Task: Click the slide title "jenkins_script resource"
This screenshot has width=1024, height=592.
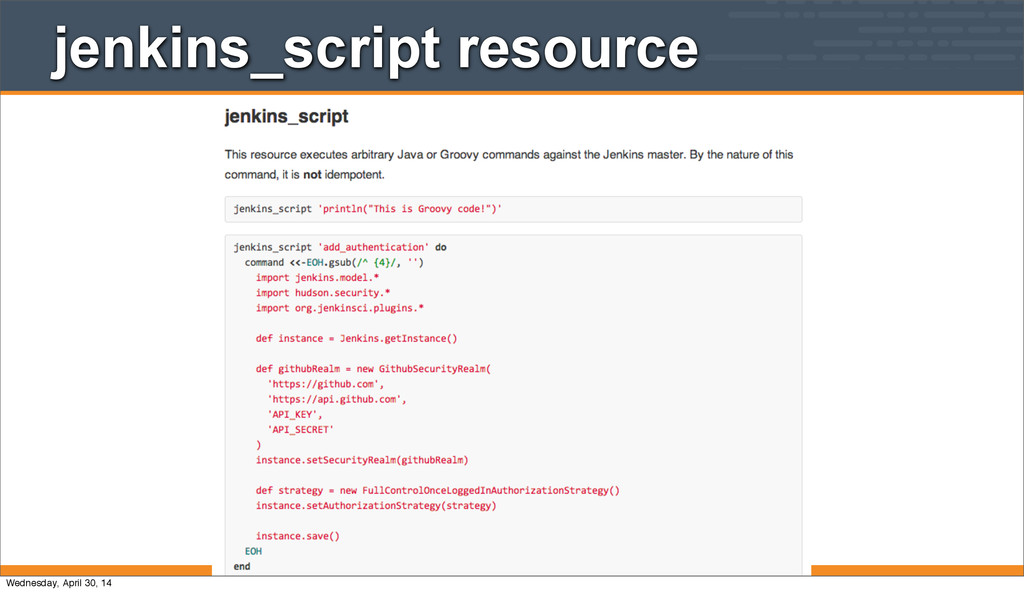Action: click(375, 48)
